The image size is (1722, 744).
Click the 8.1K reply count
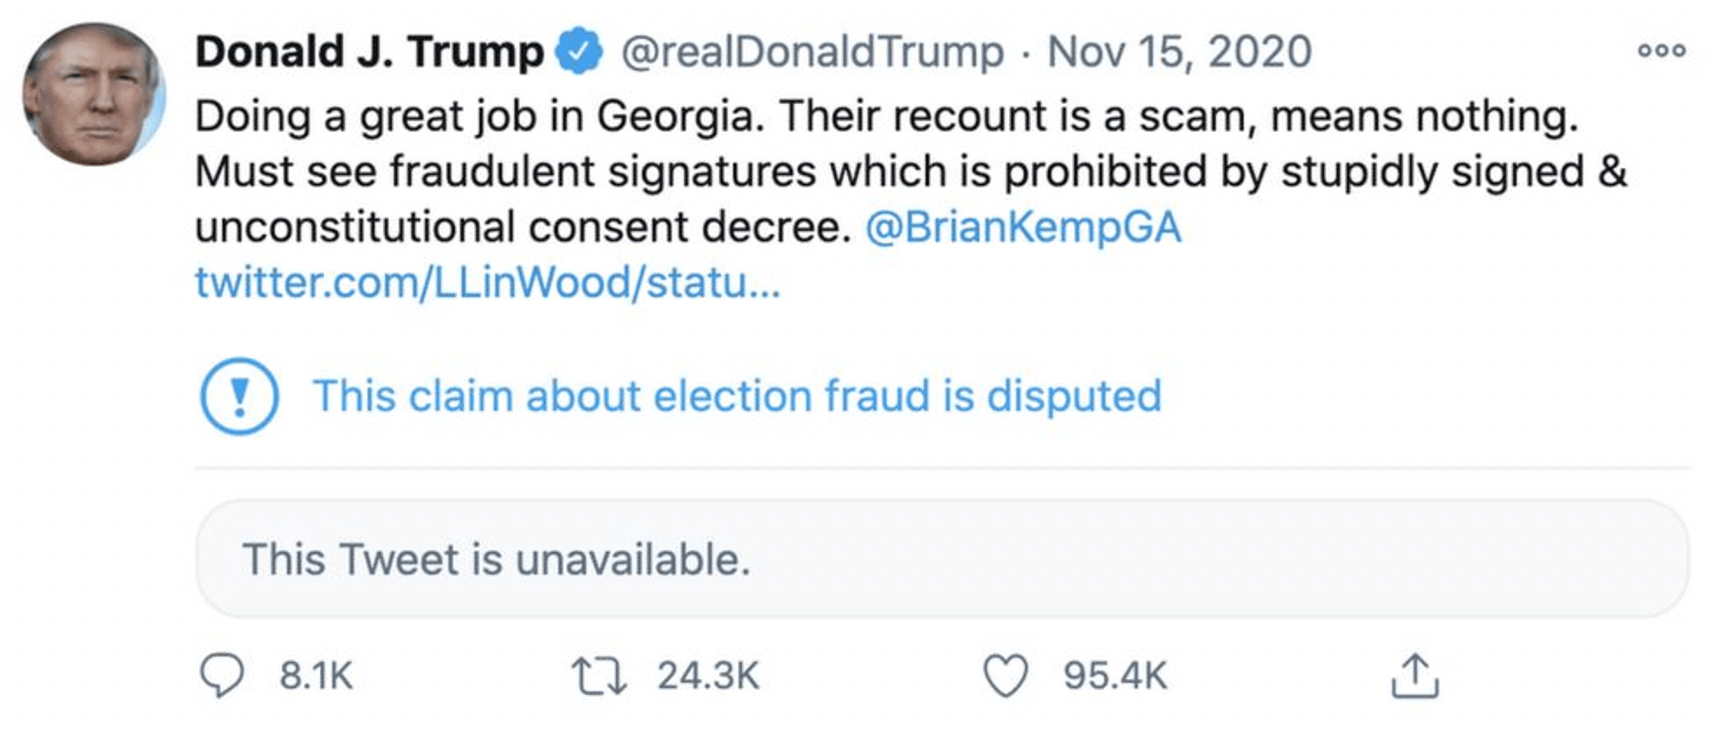[x=316, y=676]
